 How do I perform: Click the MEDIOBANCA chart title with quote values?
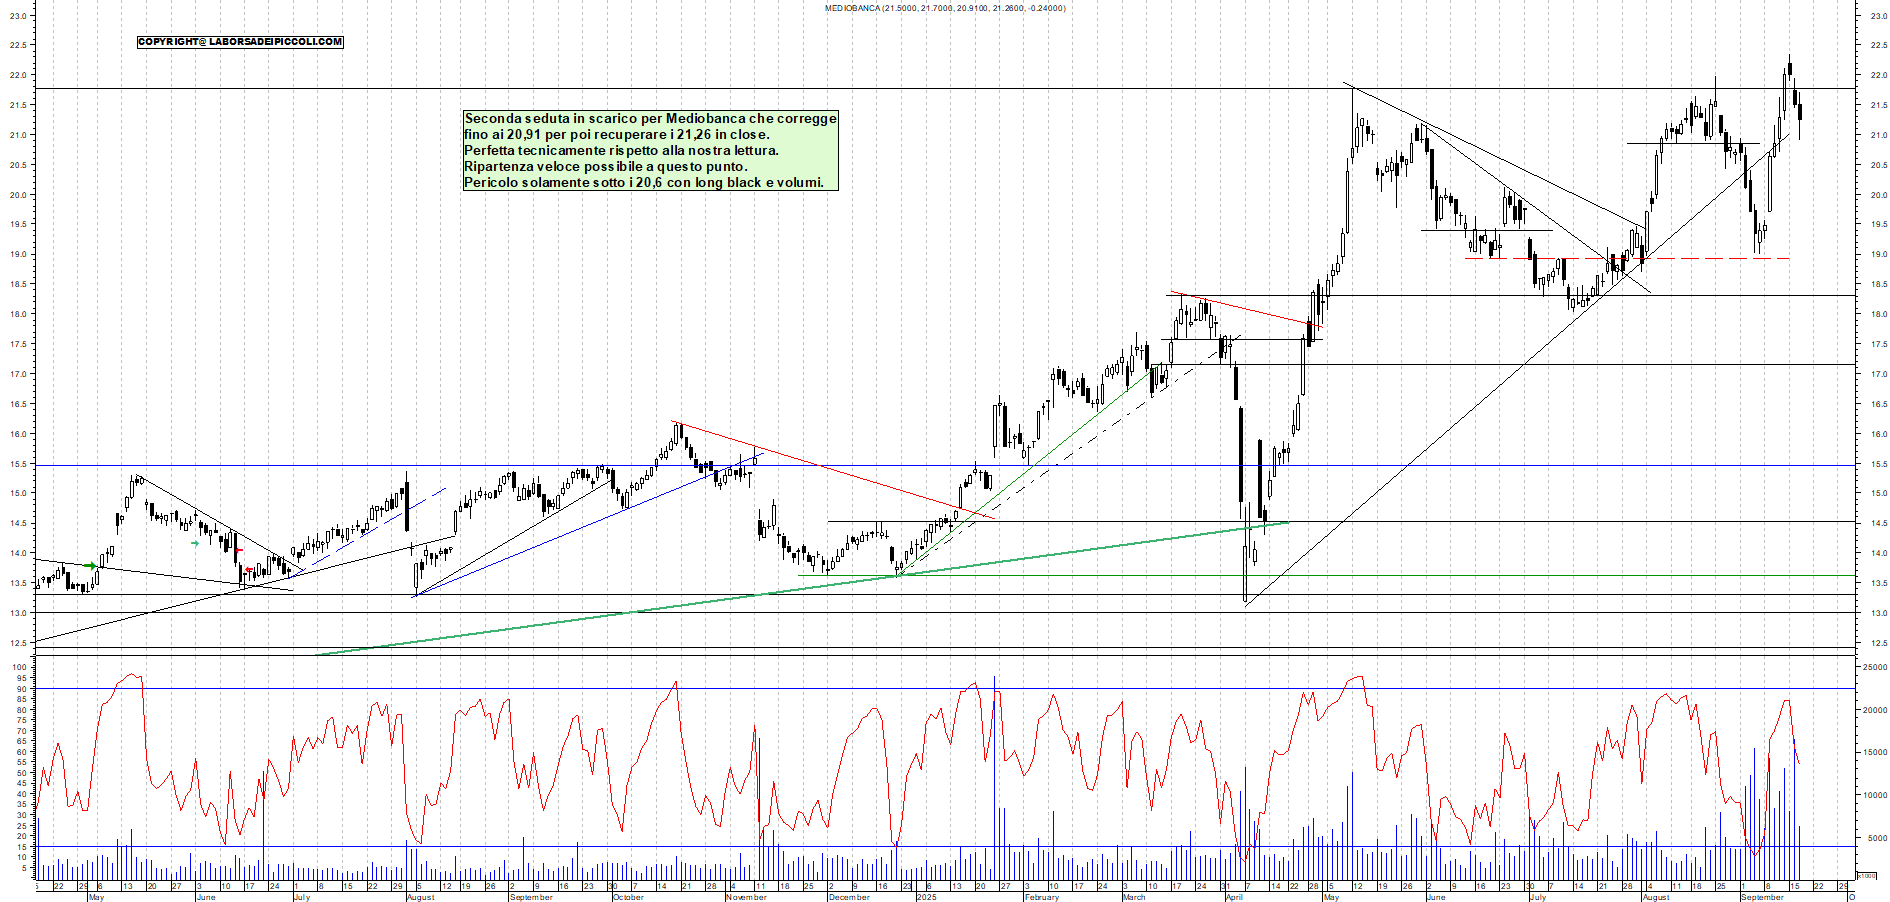pyautogui.click(x=945, y=8)
